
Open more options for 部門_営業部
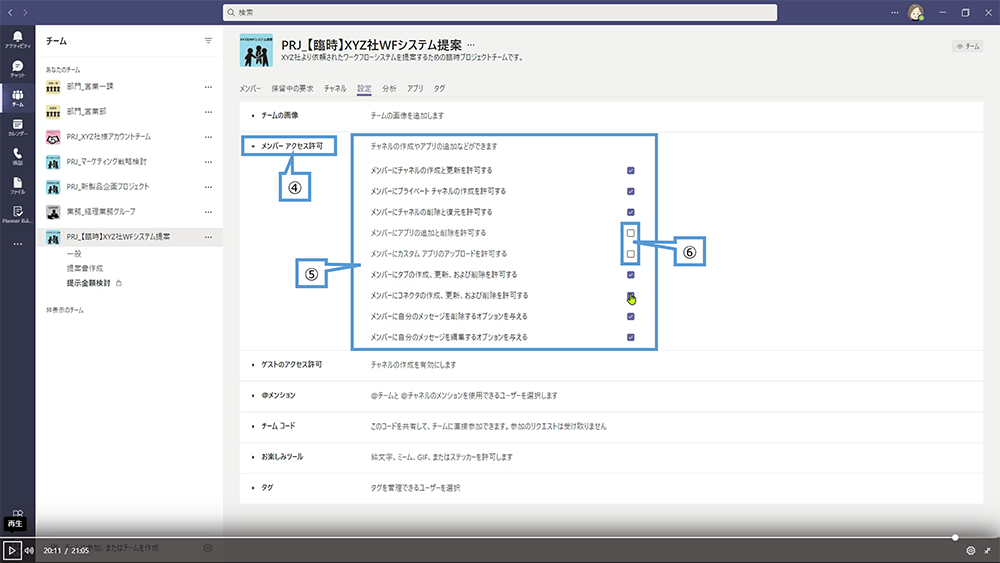[x=208, y=112]
